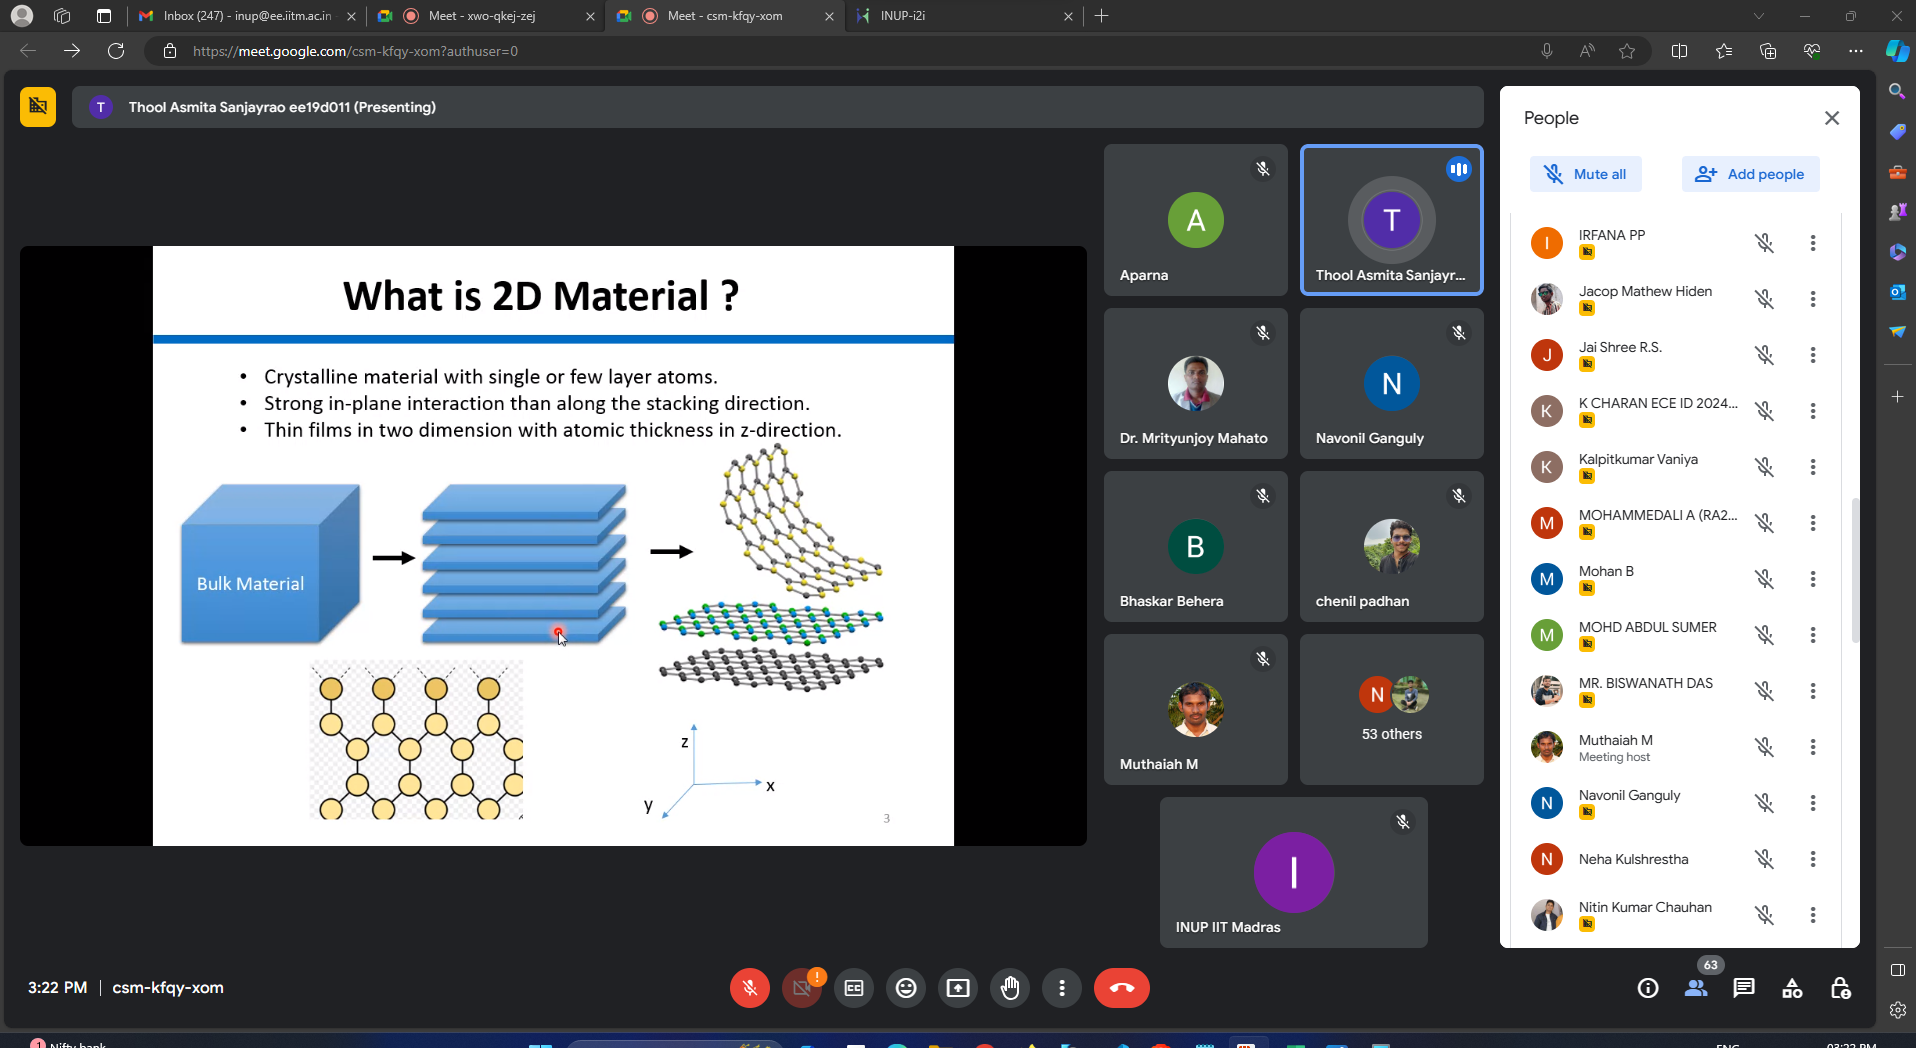Open more options for Mohan B
This screenshot has height=1048, width=1916.
coord(1812,579)
